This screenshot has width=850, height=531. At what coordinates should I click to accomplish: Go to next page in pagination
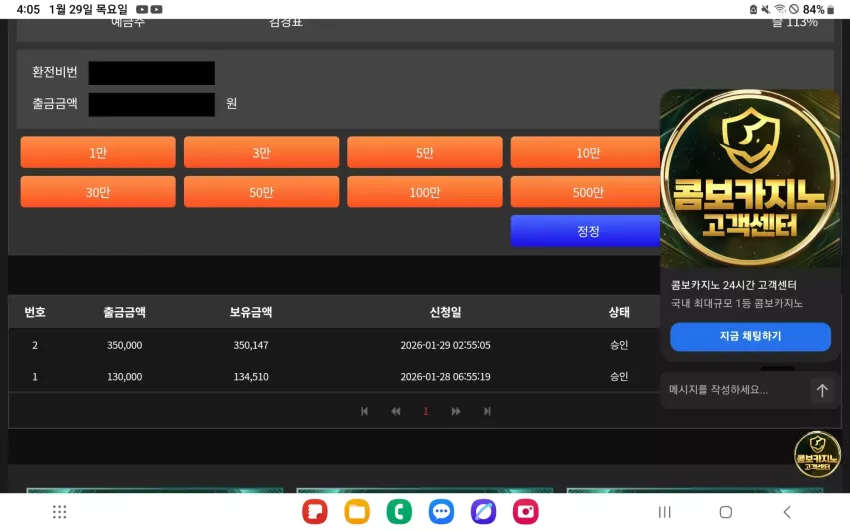pos(456,411)
